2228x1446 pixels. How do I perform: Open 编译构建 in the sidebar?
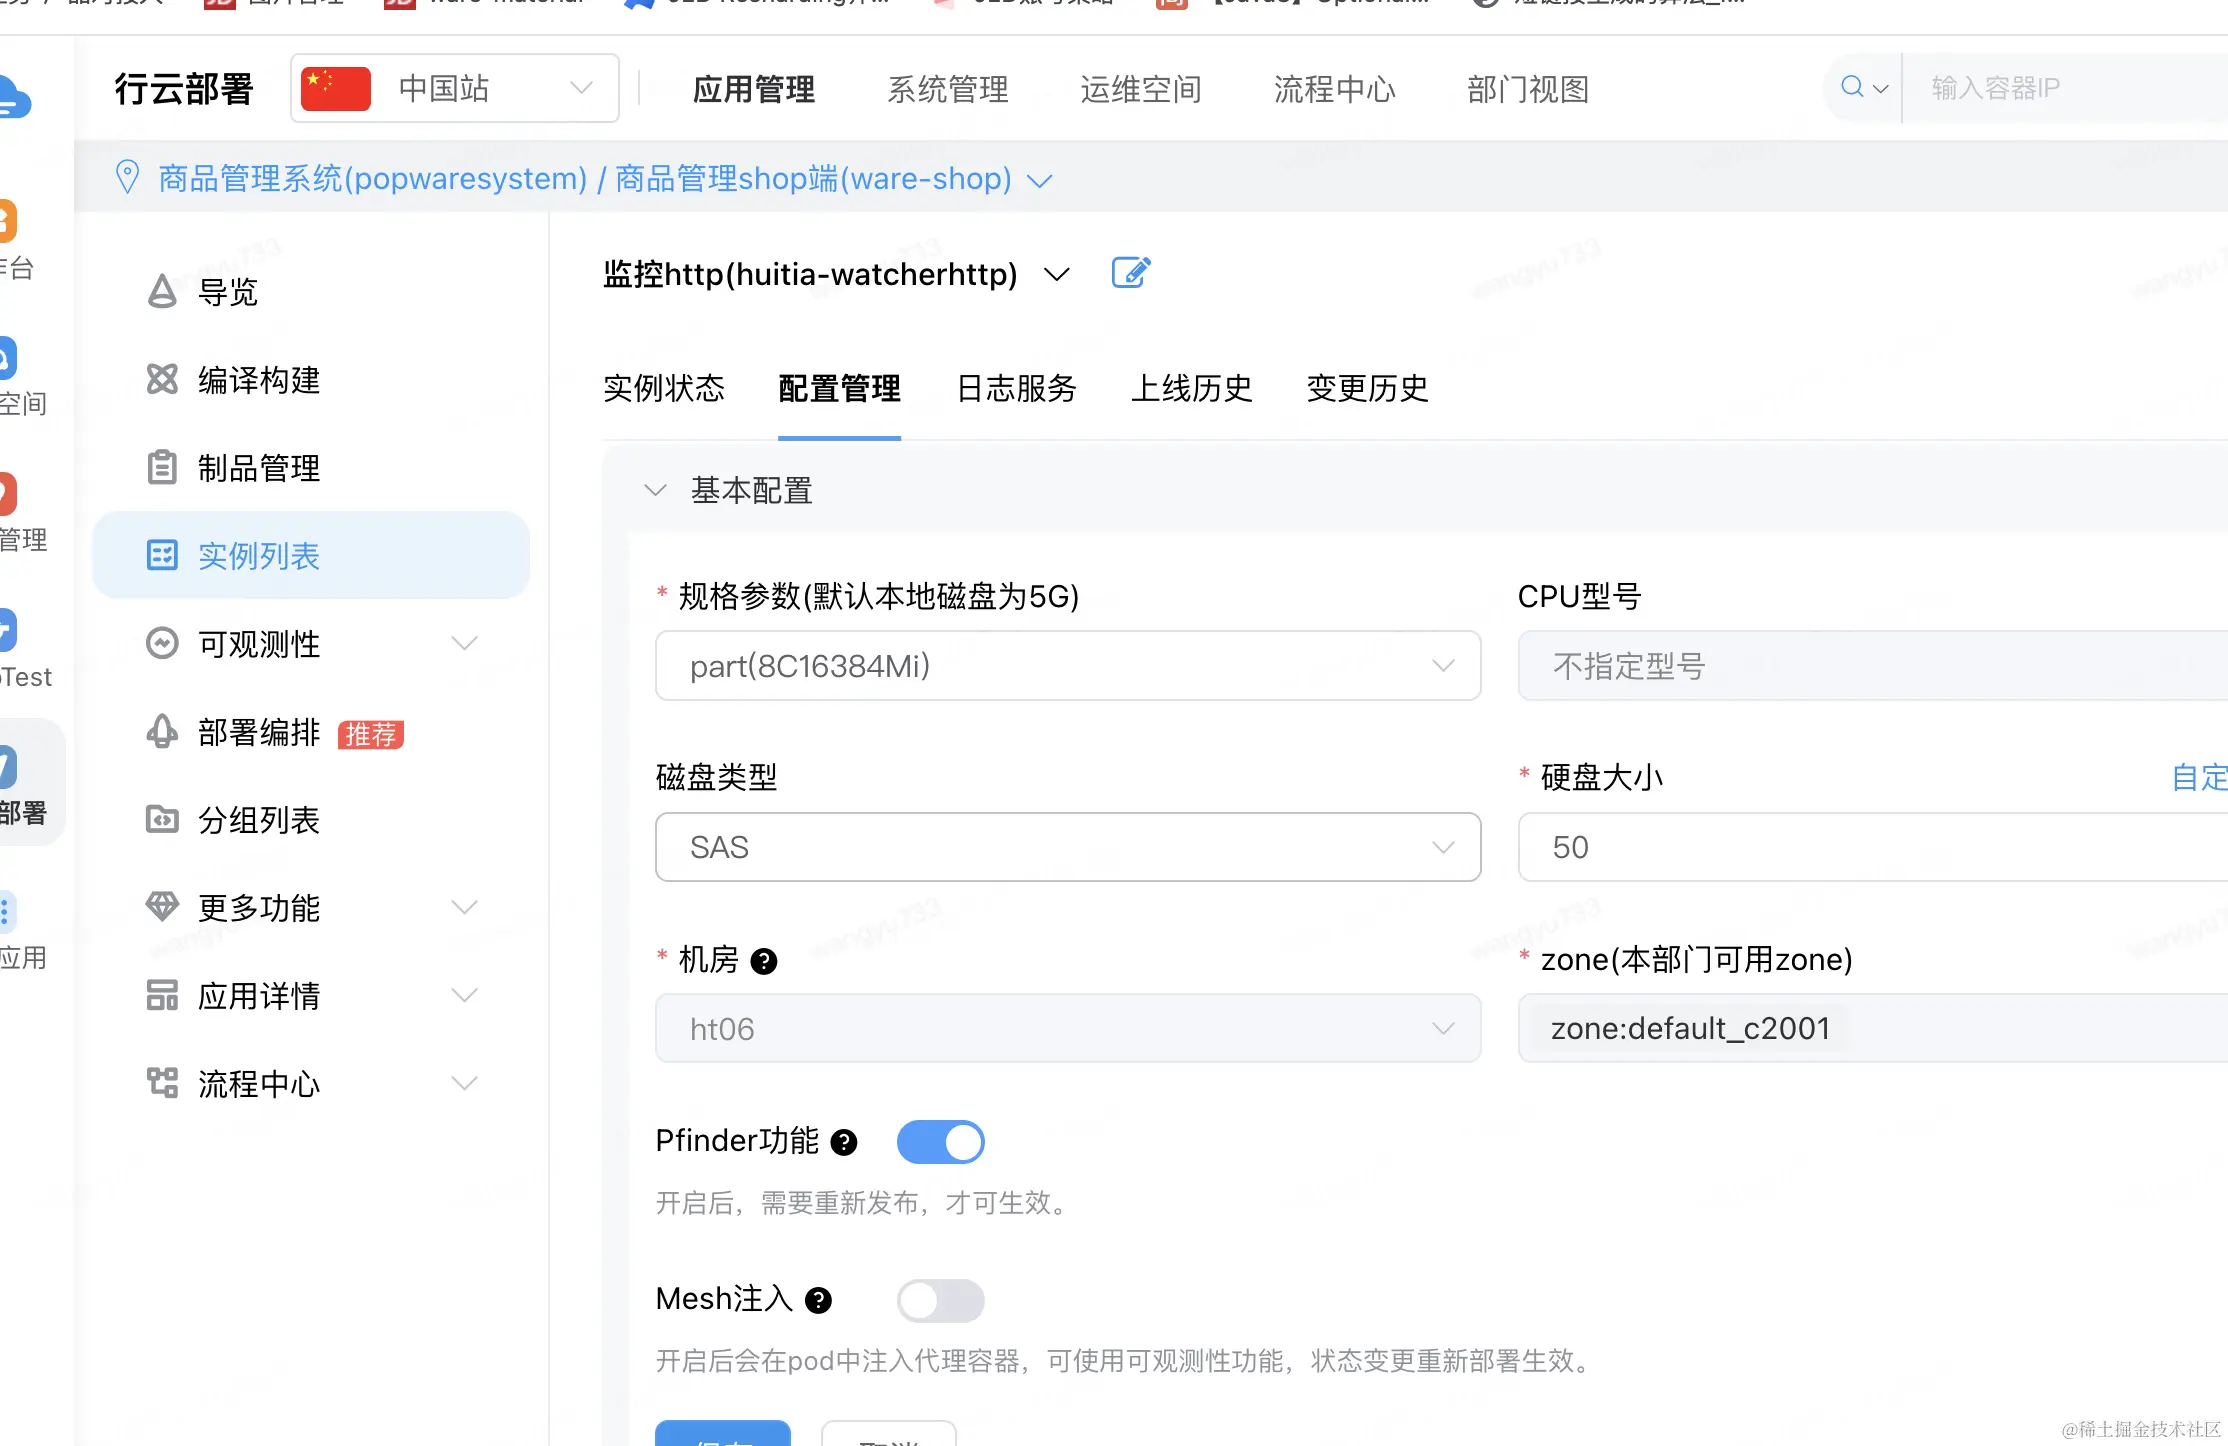[x=258, y=380]
